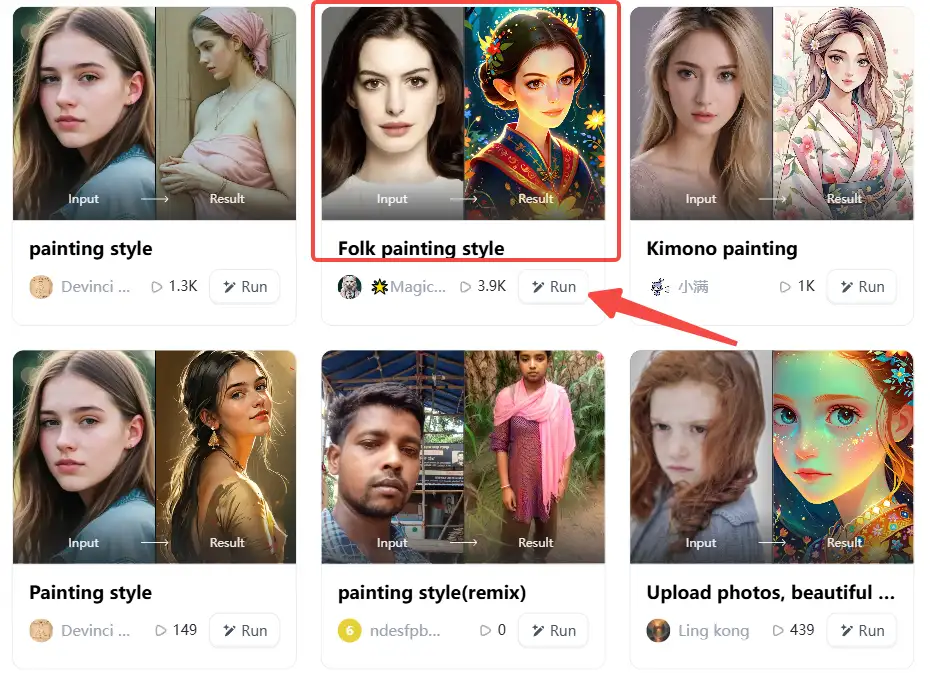Click the 小满 author avatar icon
Image resolution: width=930 pixels, height=680 pixels.
tap(659, 287)
